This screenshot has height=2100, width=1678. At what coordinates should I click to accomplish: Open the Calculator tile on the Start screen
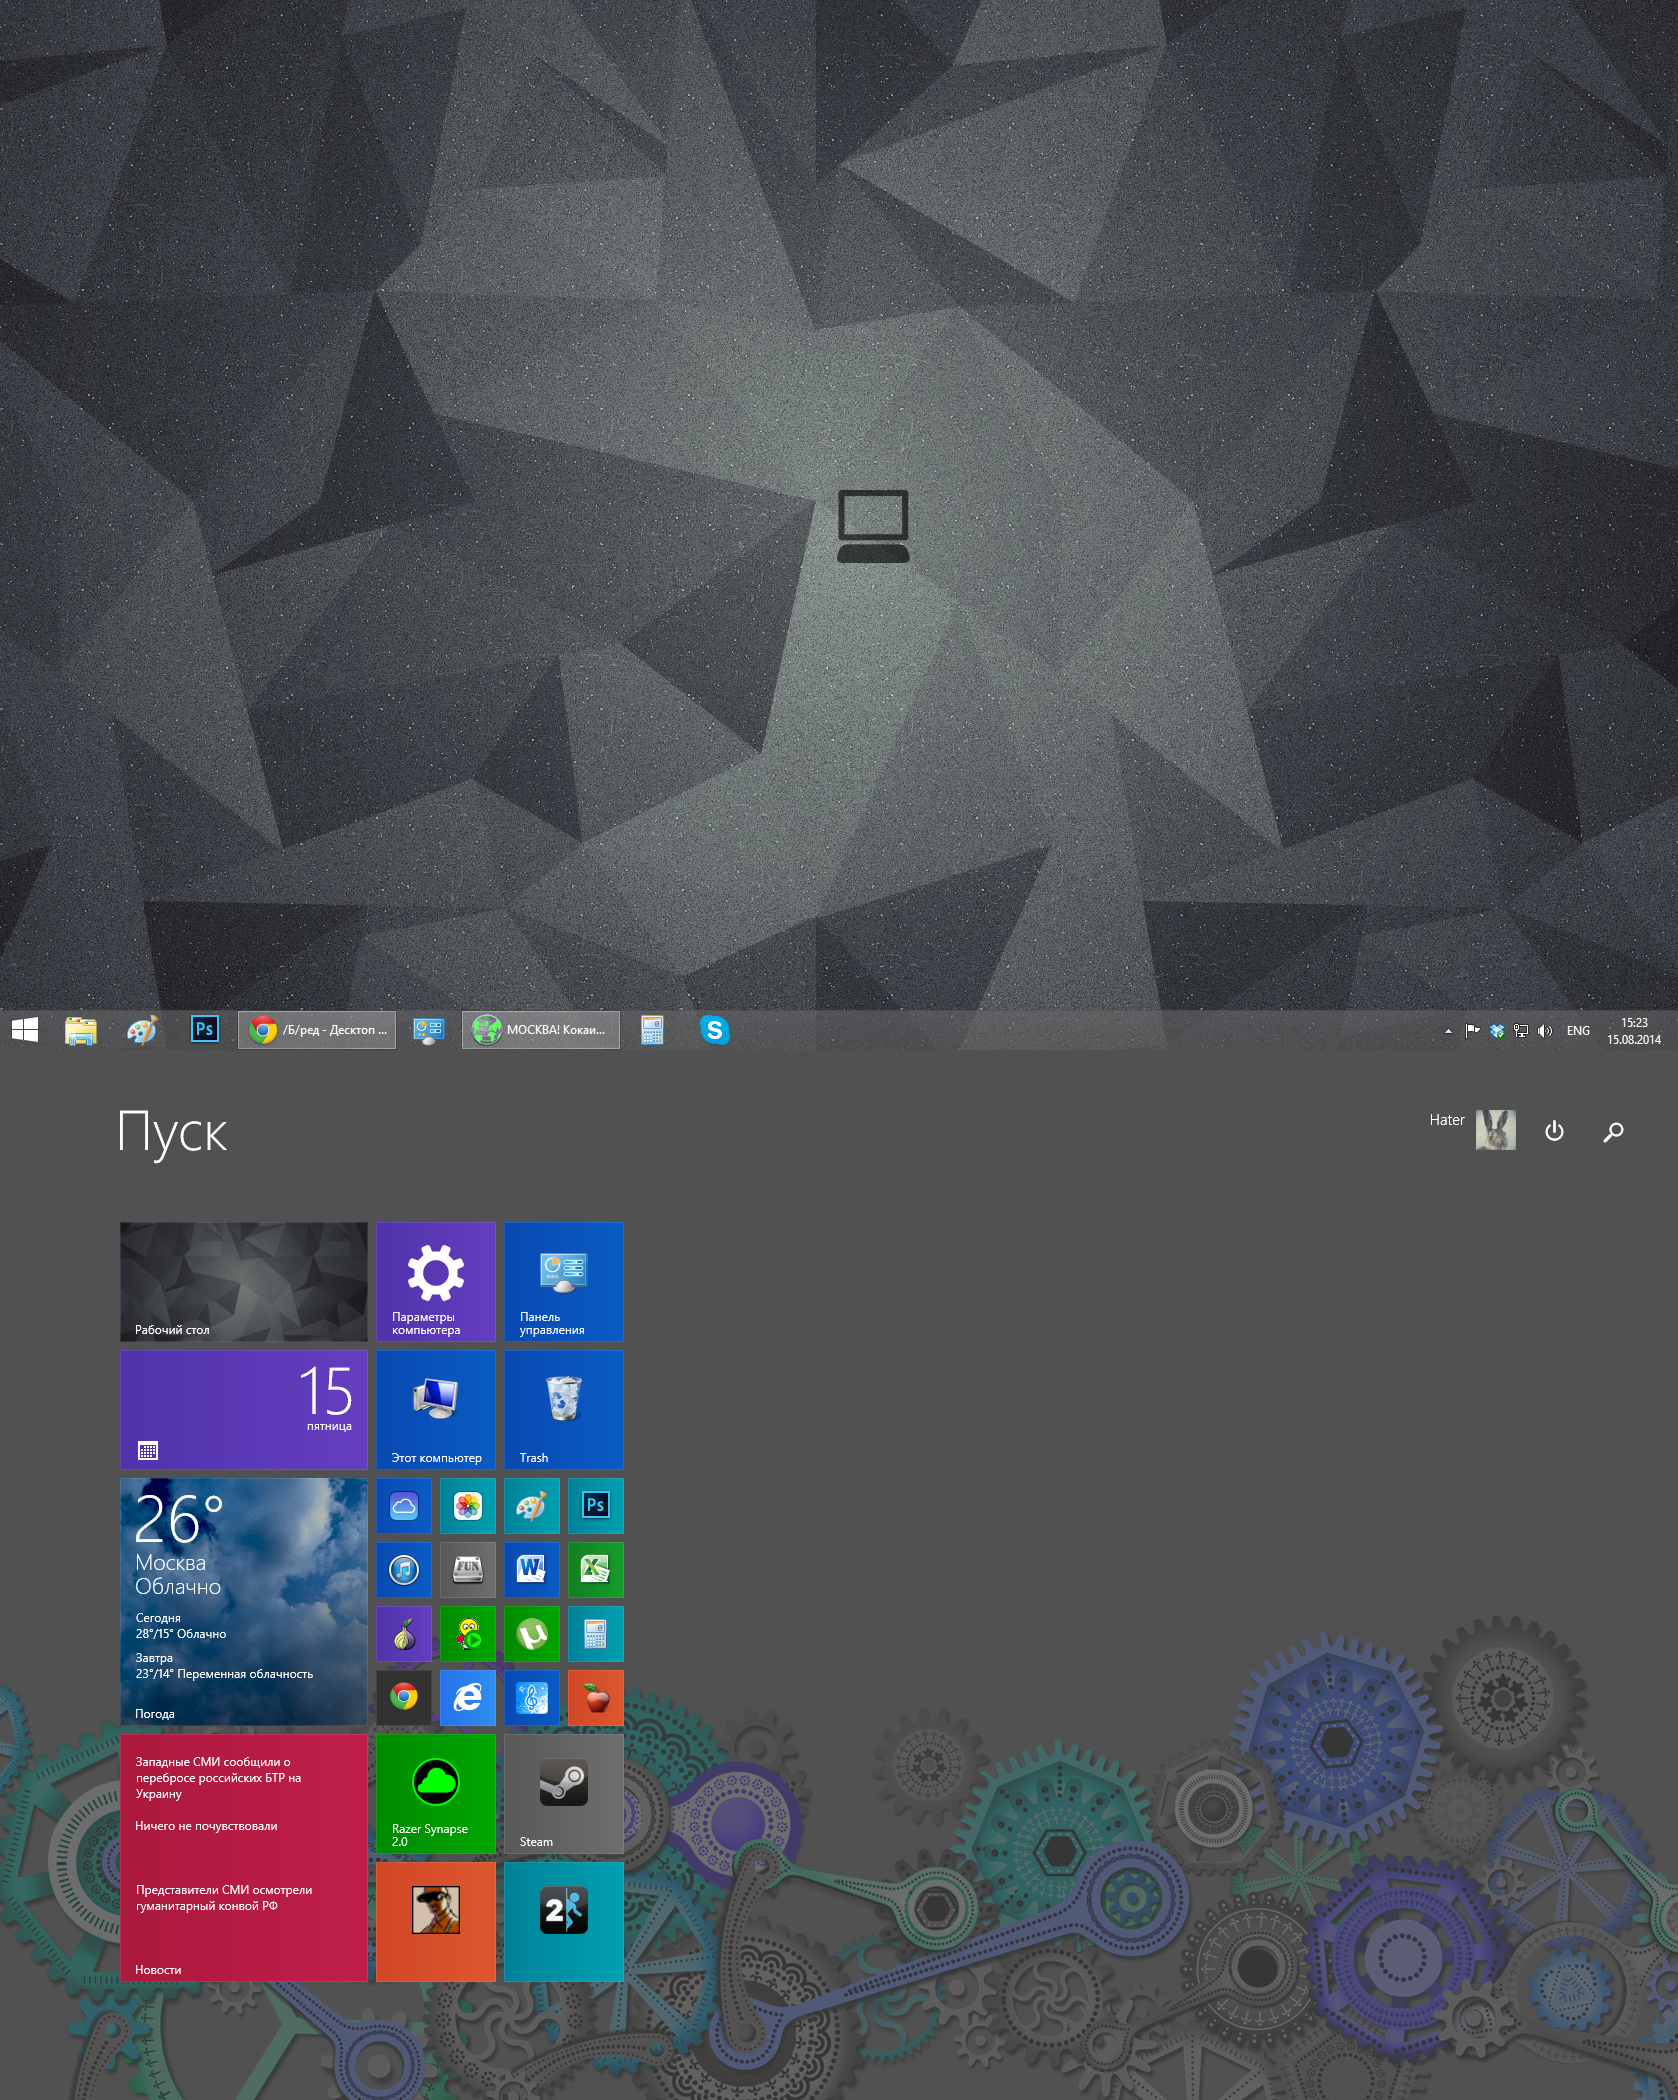click(596, 1634)
